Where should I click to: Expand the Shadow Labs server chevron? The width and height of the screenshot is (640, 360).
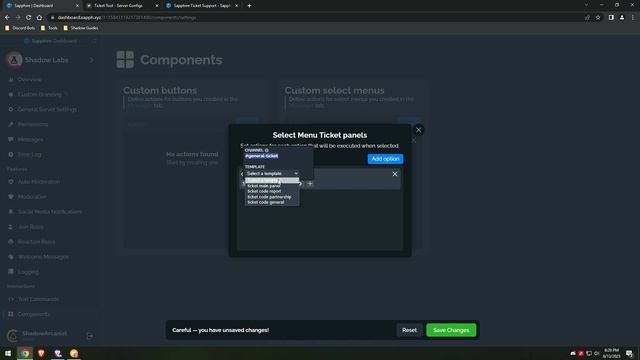(x=91, y=60)
